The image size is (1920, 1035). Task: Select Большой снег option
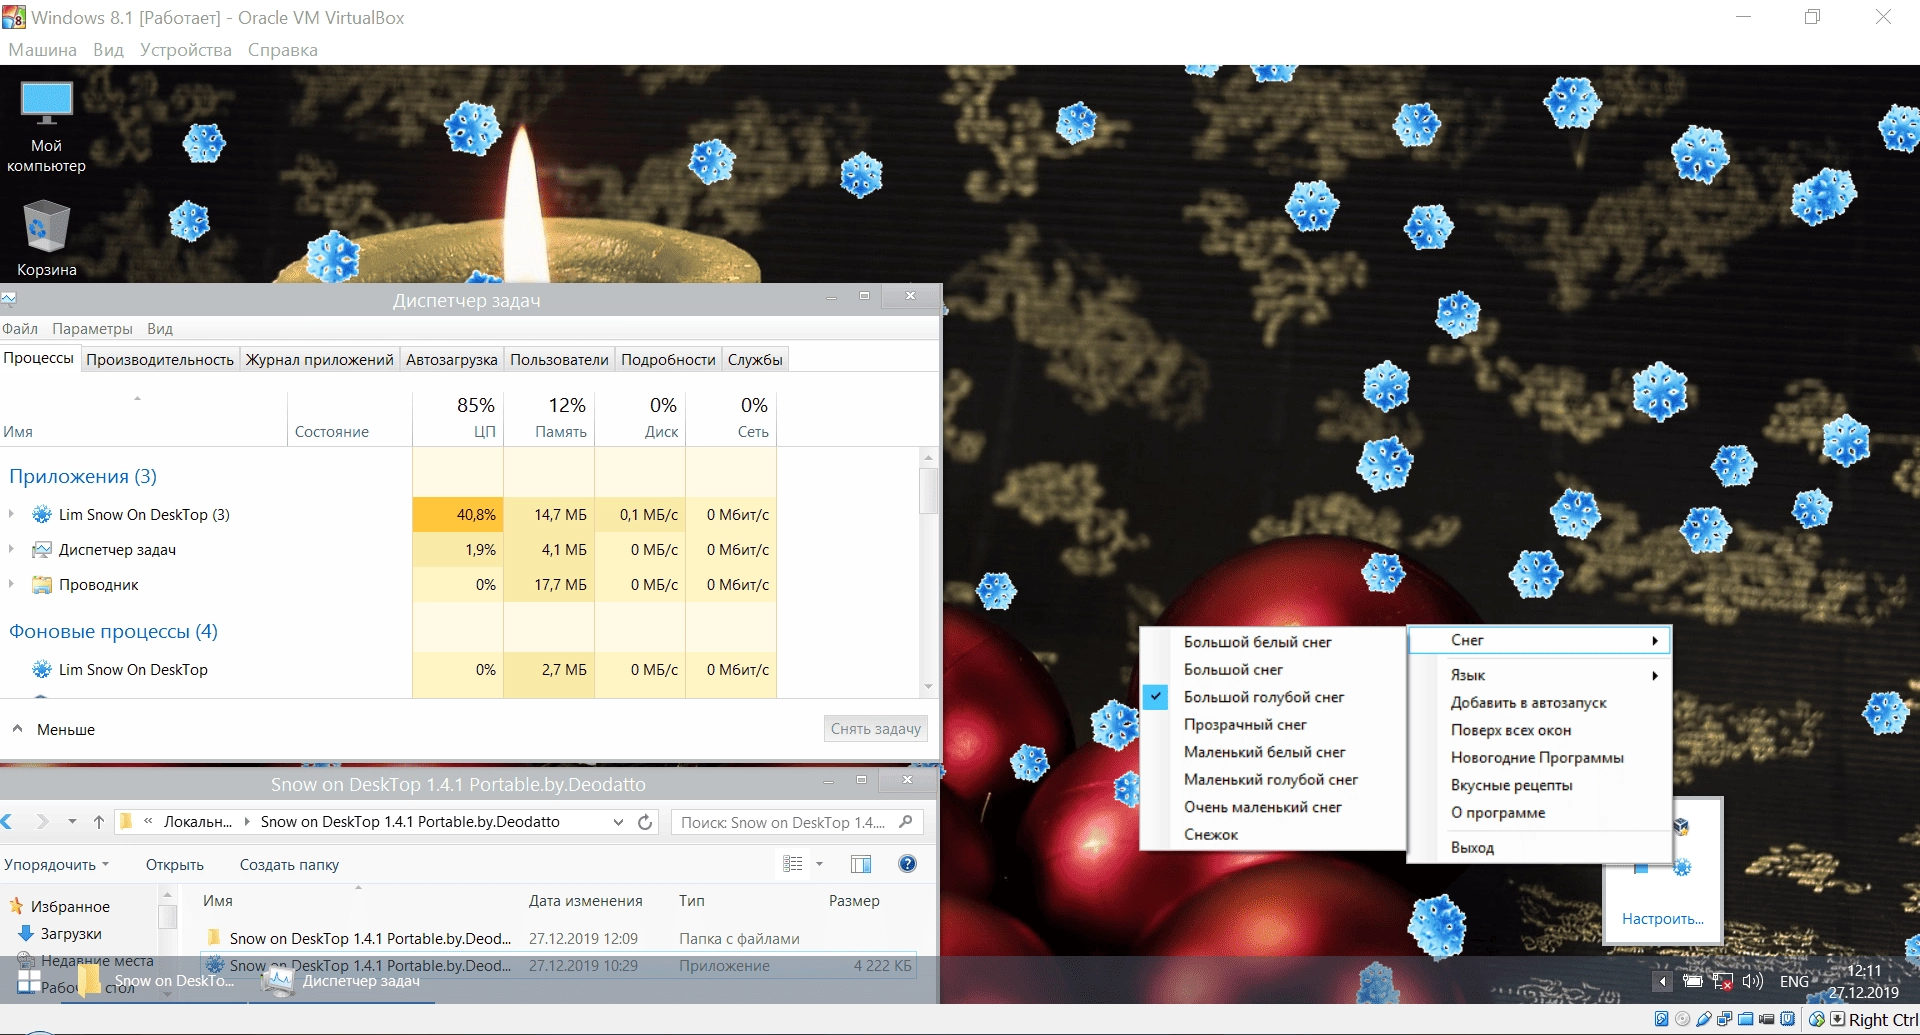pyautogui.click(x=1272, y=670)
